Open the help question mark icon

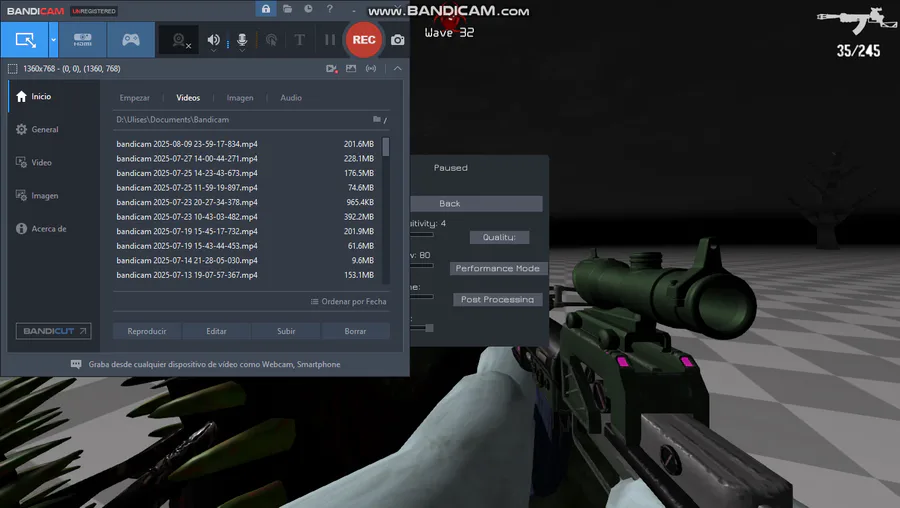click(329, 9)
